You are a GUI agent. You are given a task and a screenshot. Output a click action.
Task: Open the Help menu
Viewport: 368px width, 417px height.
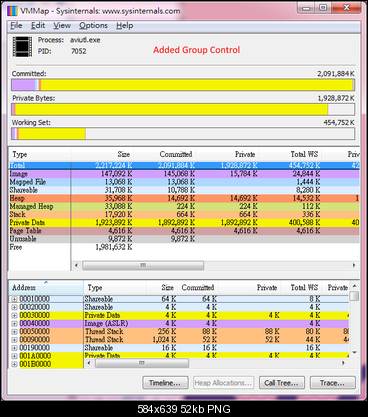(x=125, y=26)
